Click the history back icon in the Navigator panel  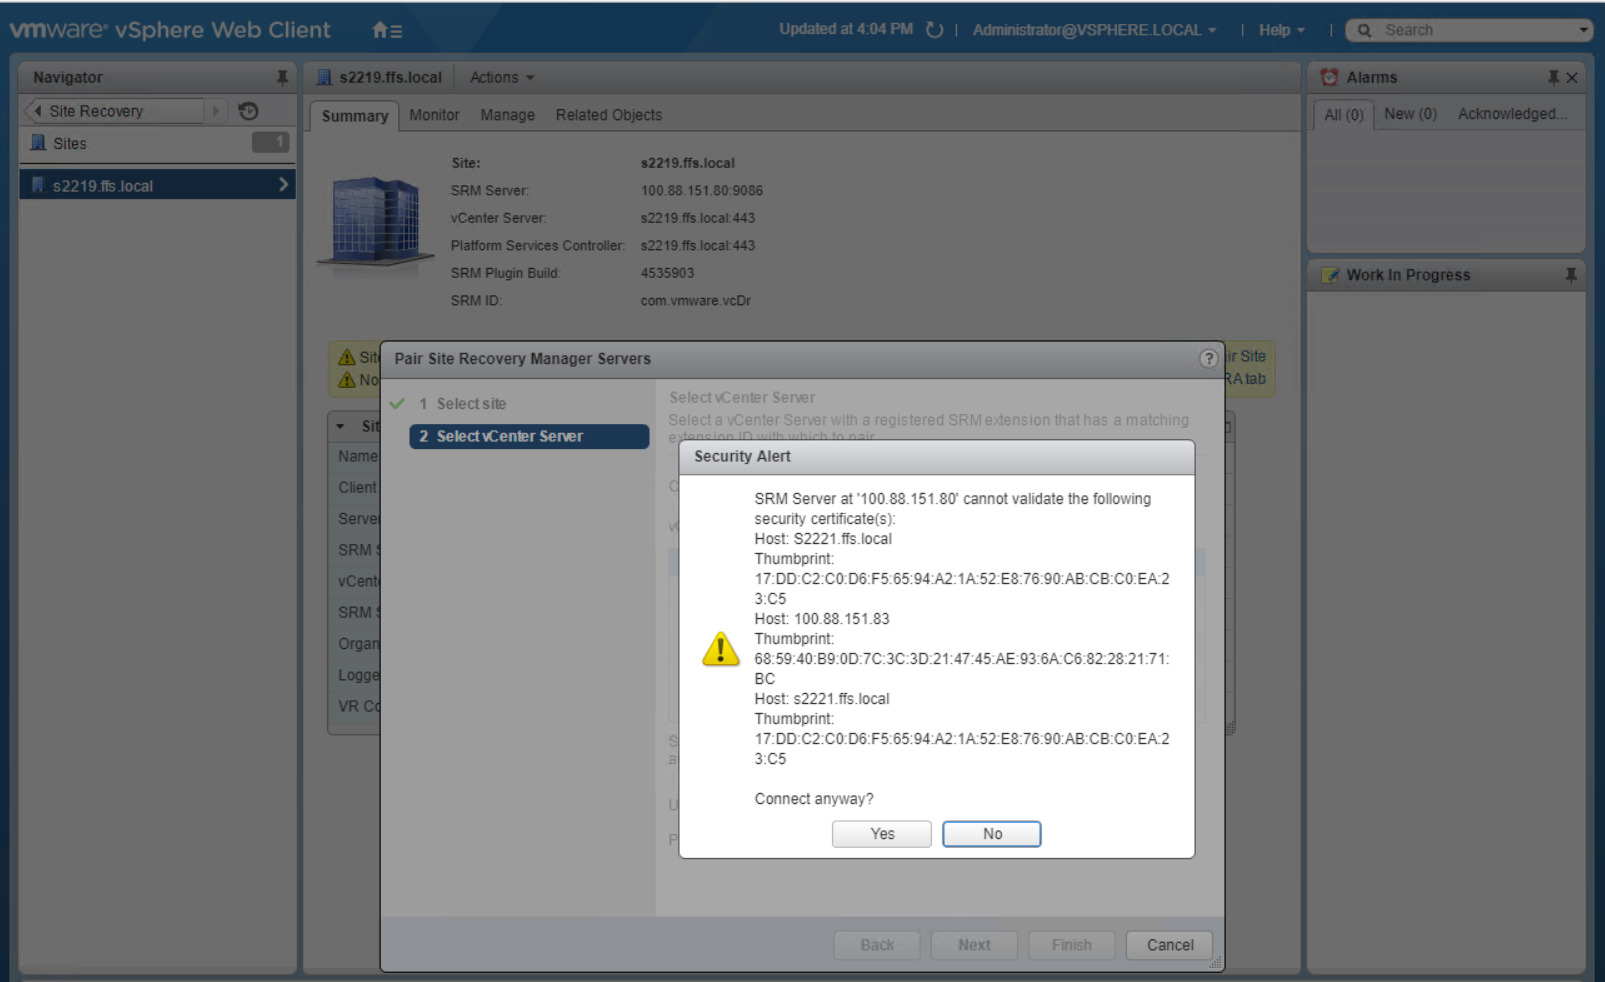click(248, 111)
